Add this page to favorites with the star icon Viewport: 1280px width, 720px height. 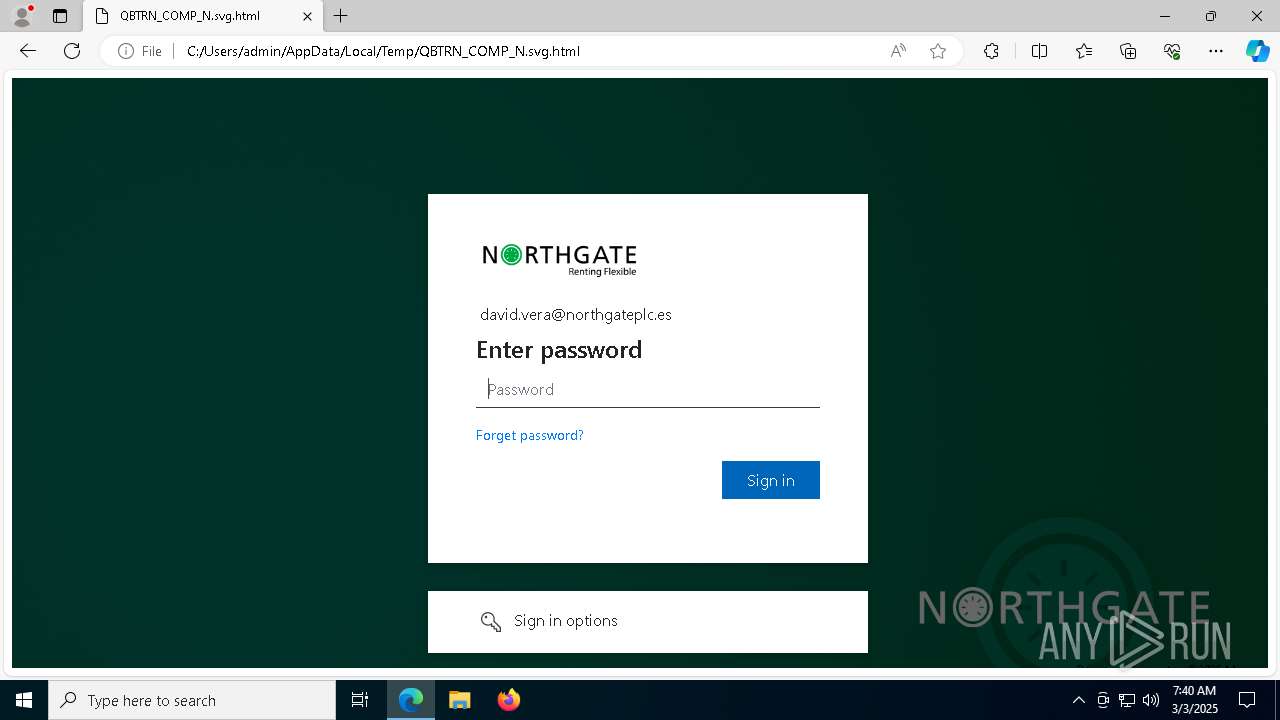(938, 51)
